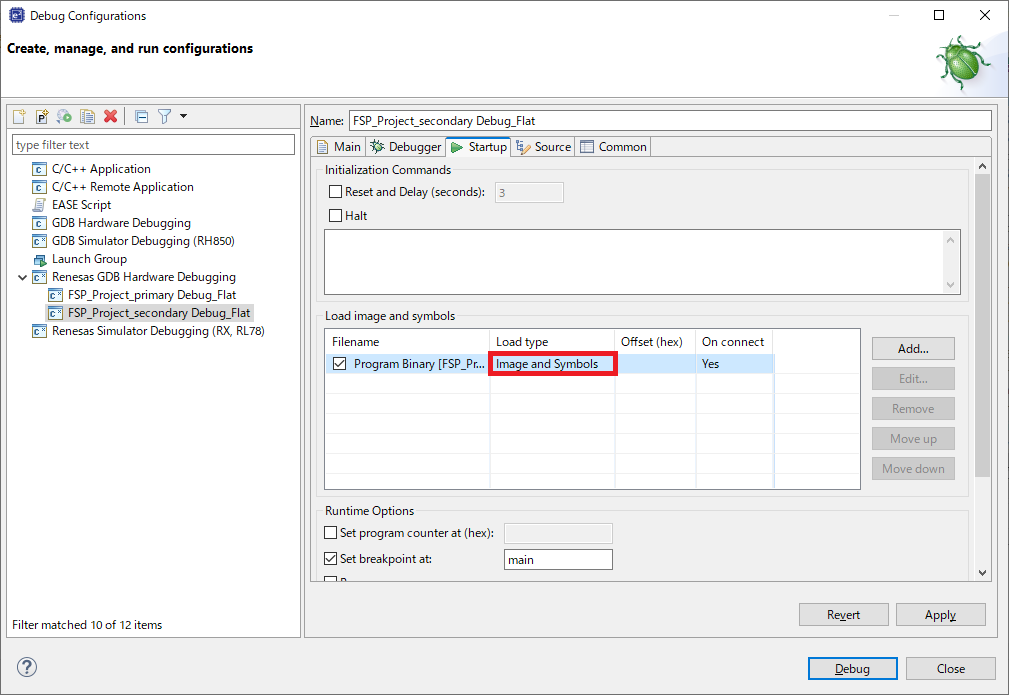Click the New prototype configuration icon

tap(42, 117)
